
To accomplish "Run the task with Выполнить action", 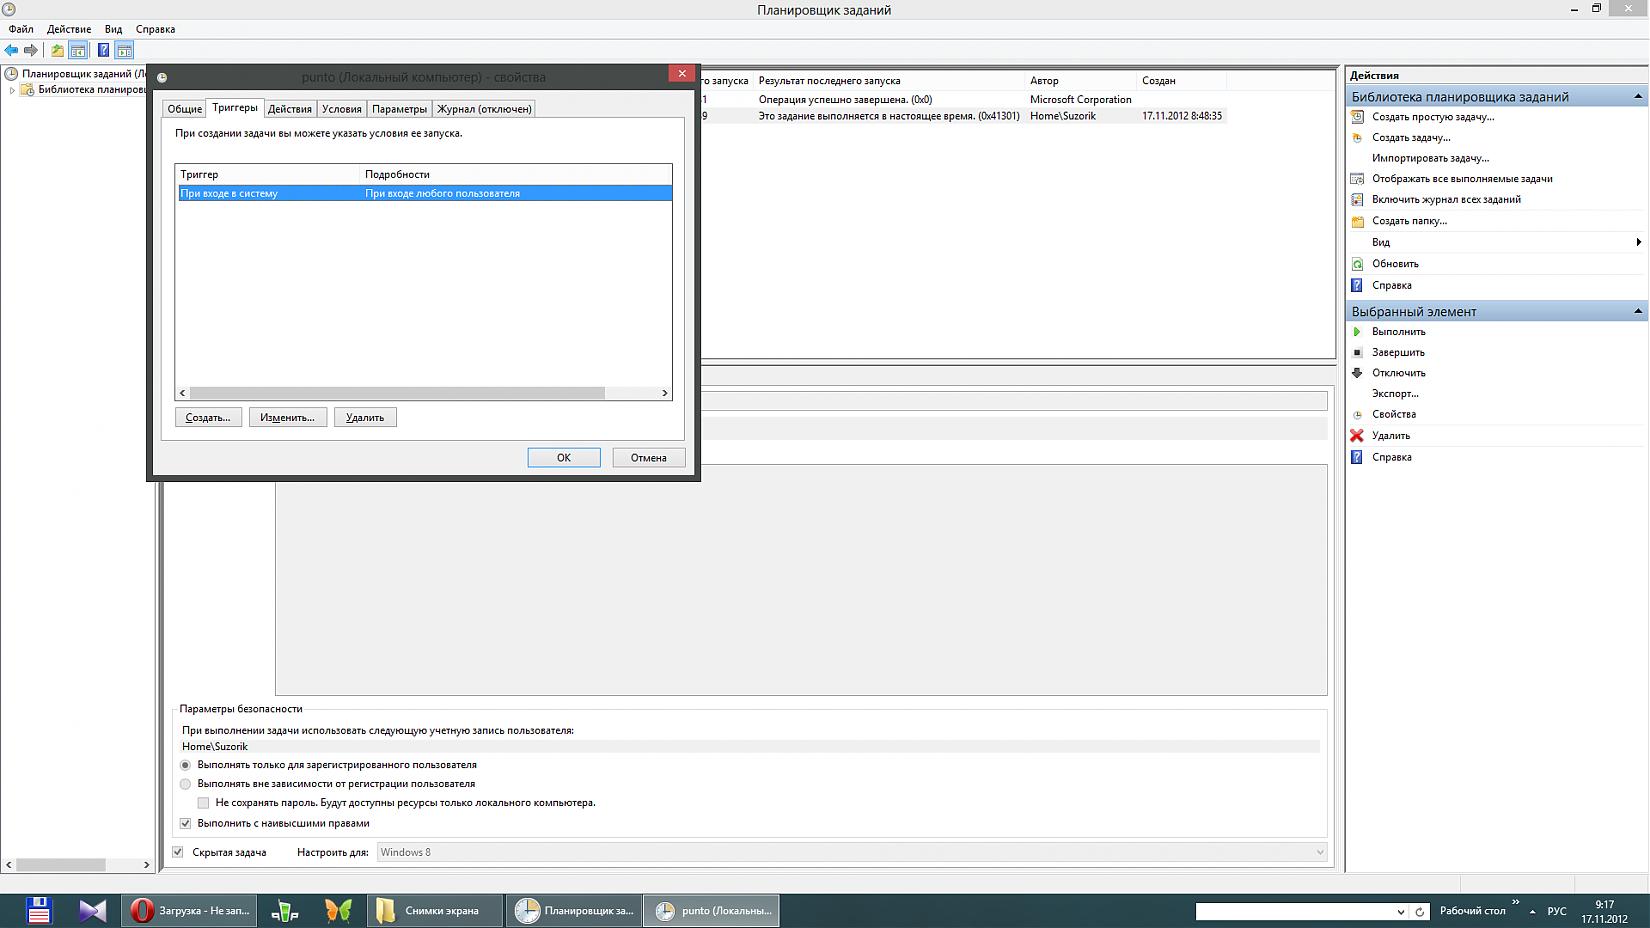I will point(1399,332).
